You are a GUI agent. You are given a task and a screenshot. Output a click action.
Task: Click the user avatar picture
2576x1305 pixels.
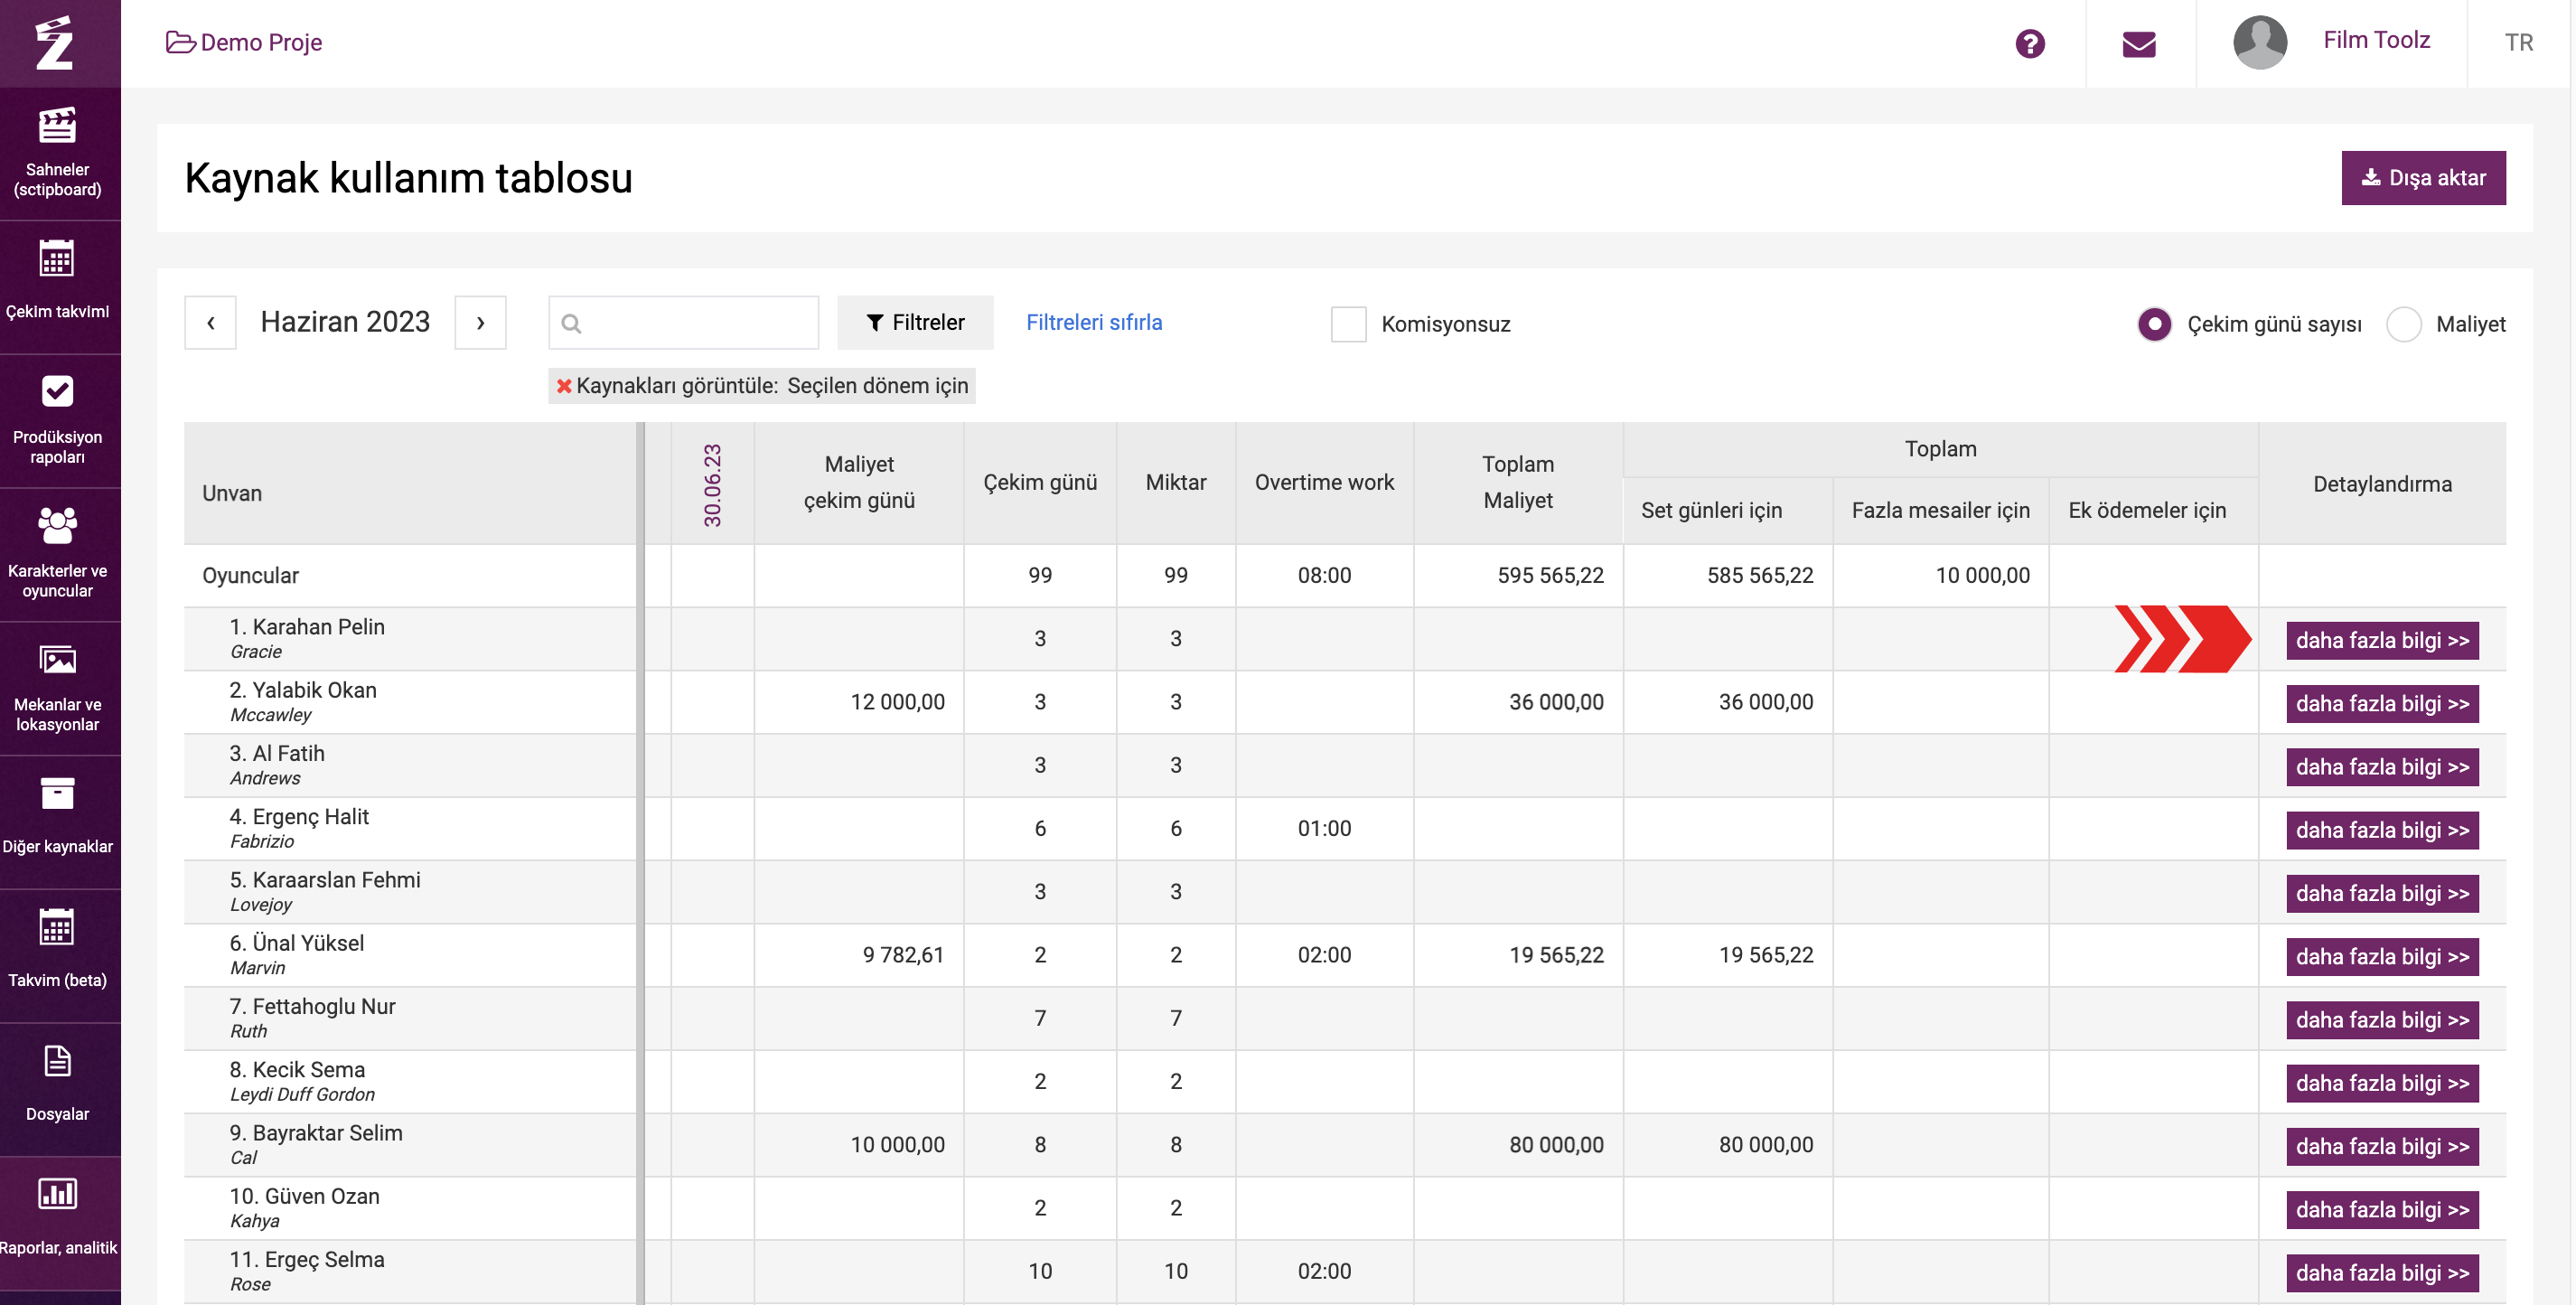point(2260,42)
